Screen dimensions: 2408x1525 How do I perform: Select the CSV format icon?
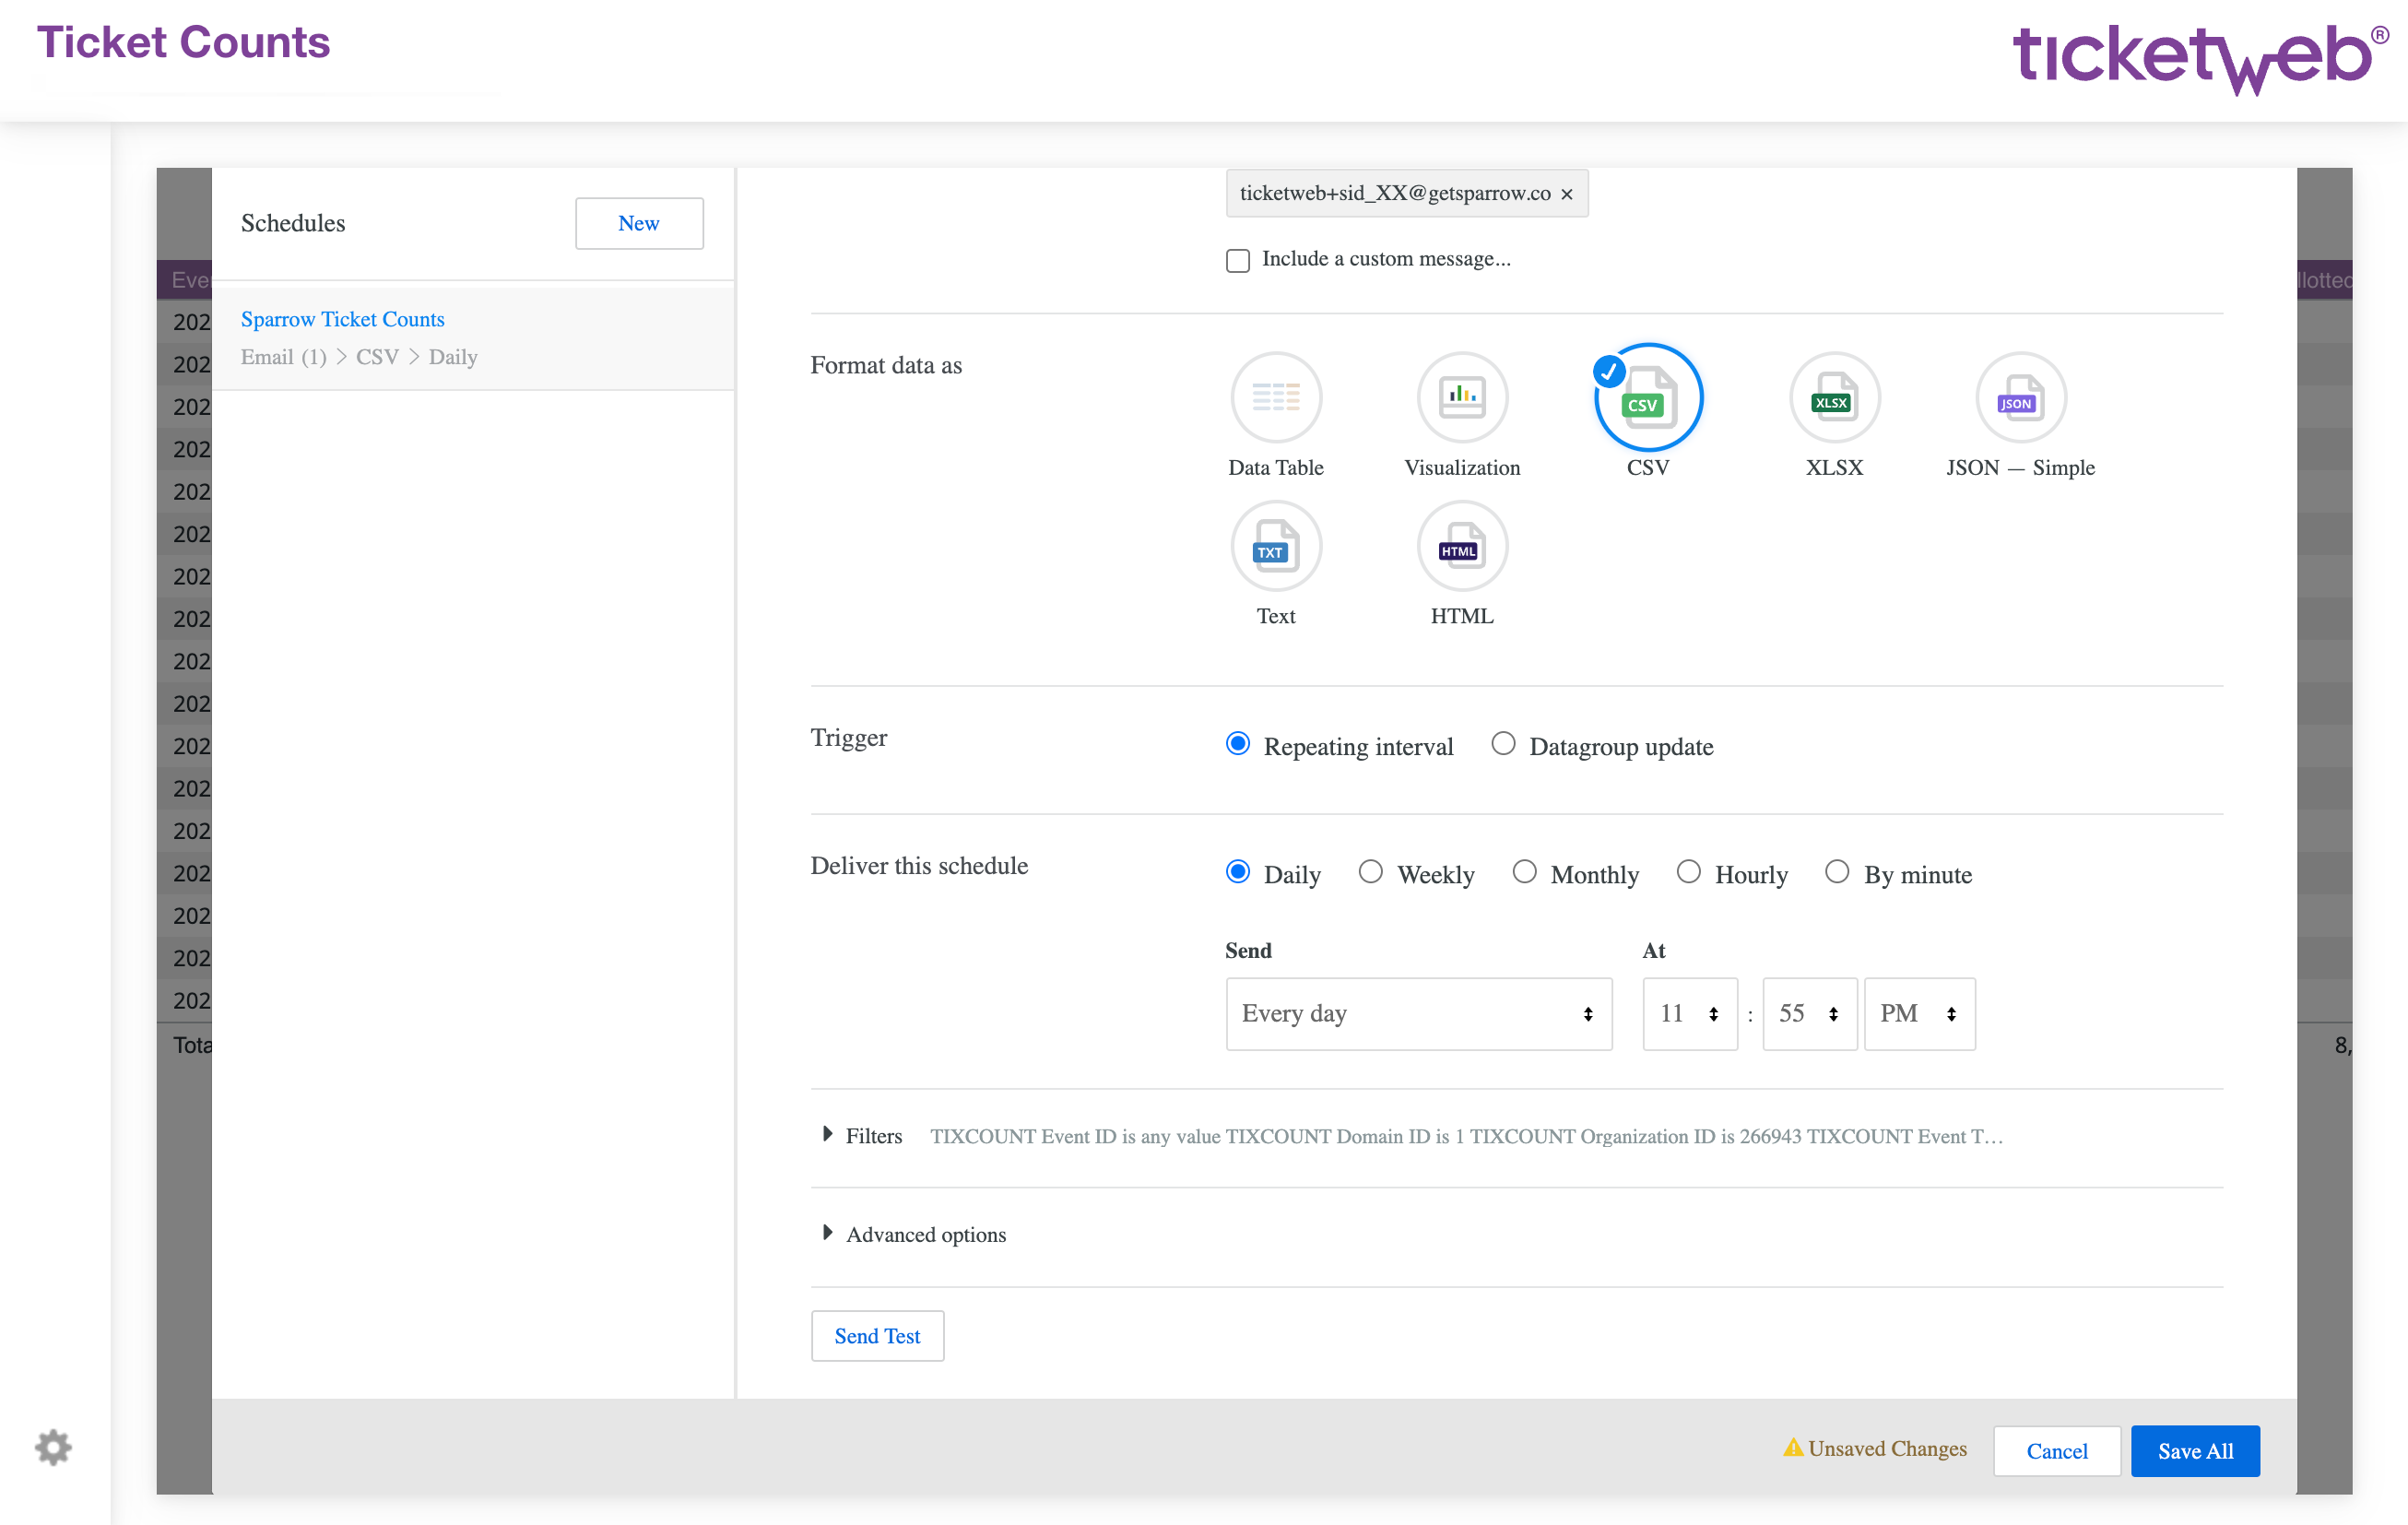(x=1648, y=397)
